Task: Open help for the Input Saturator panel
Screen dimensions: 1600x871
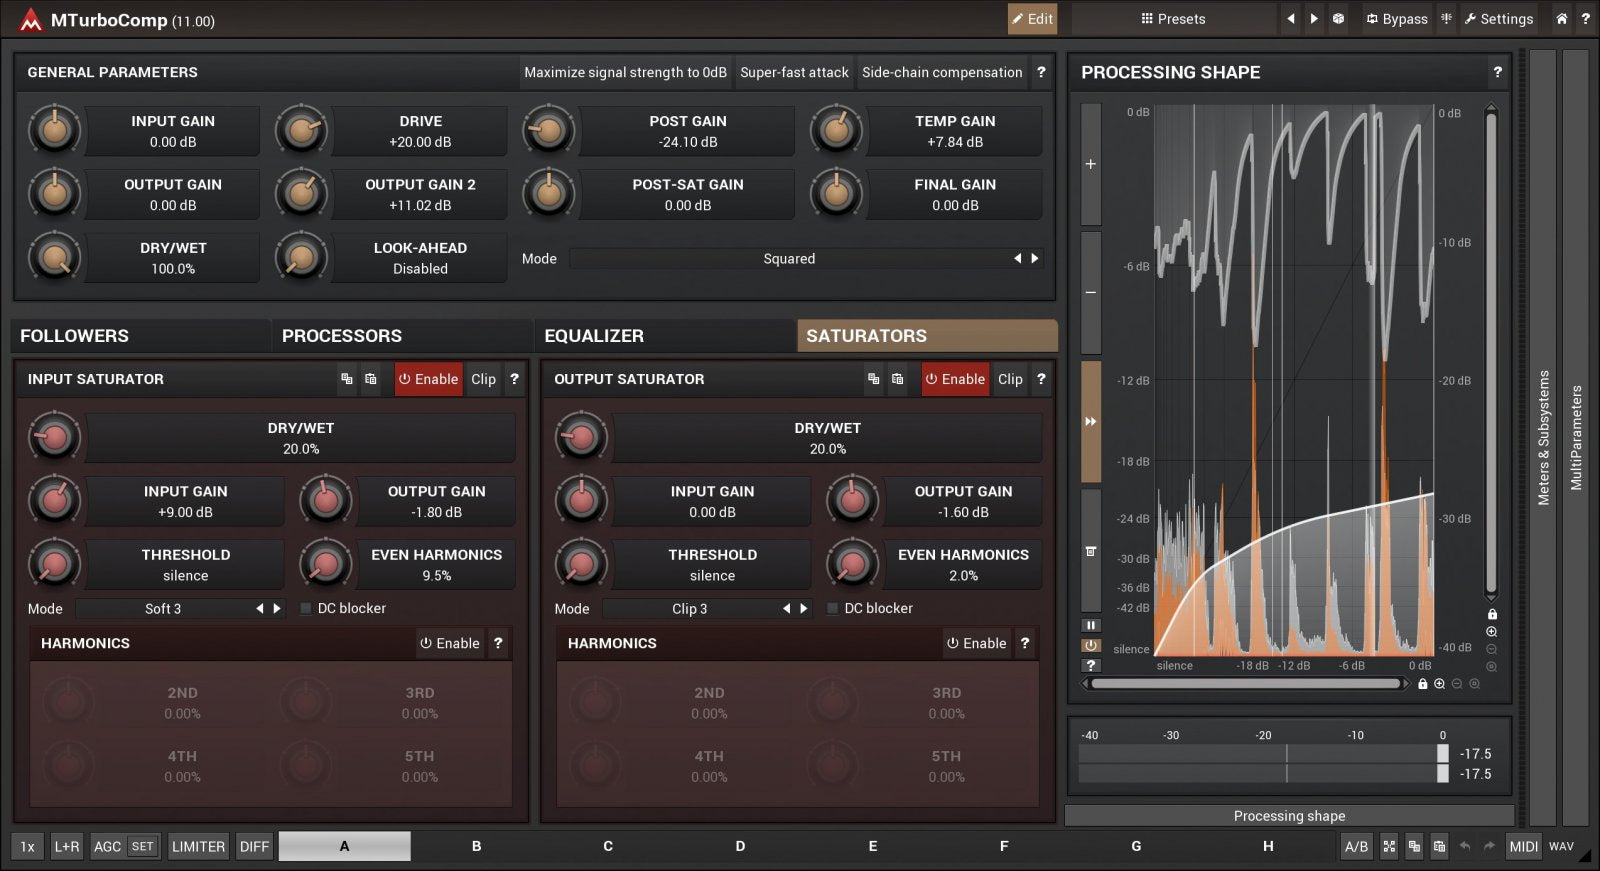Action: click(514, 379)
